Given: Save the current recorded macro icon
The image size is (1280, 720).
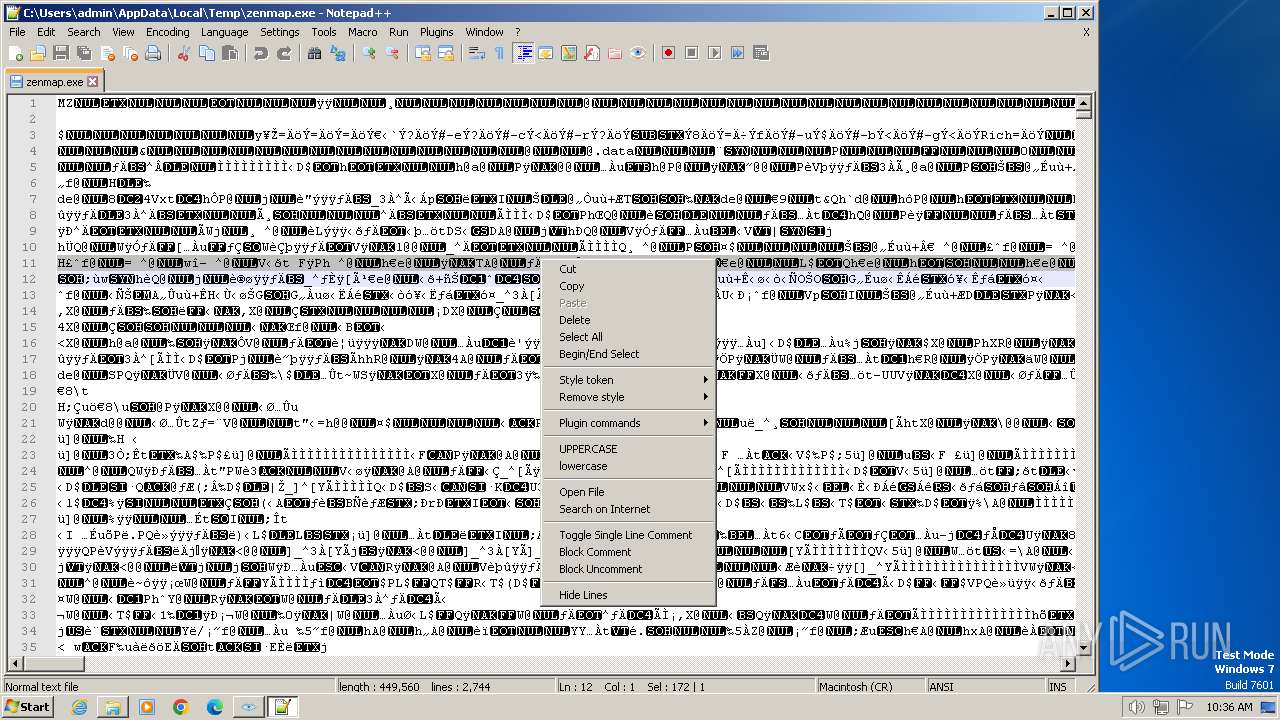Looking at the screenshot, I should point(761,53).
